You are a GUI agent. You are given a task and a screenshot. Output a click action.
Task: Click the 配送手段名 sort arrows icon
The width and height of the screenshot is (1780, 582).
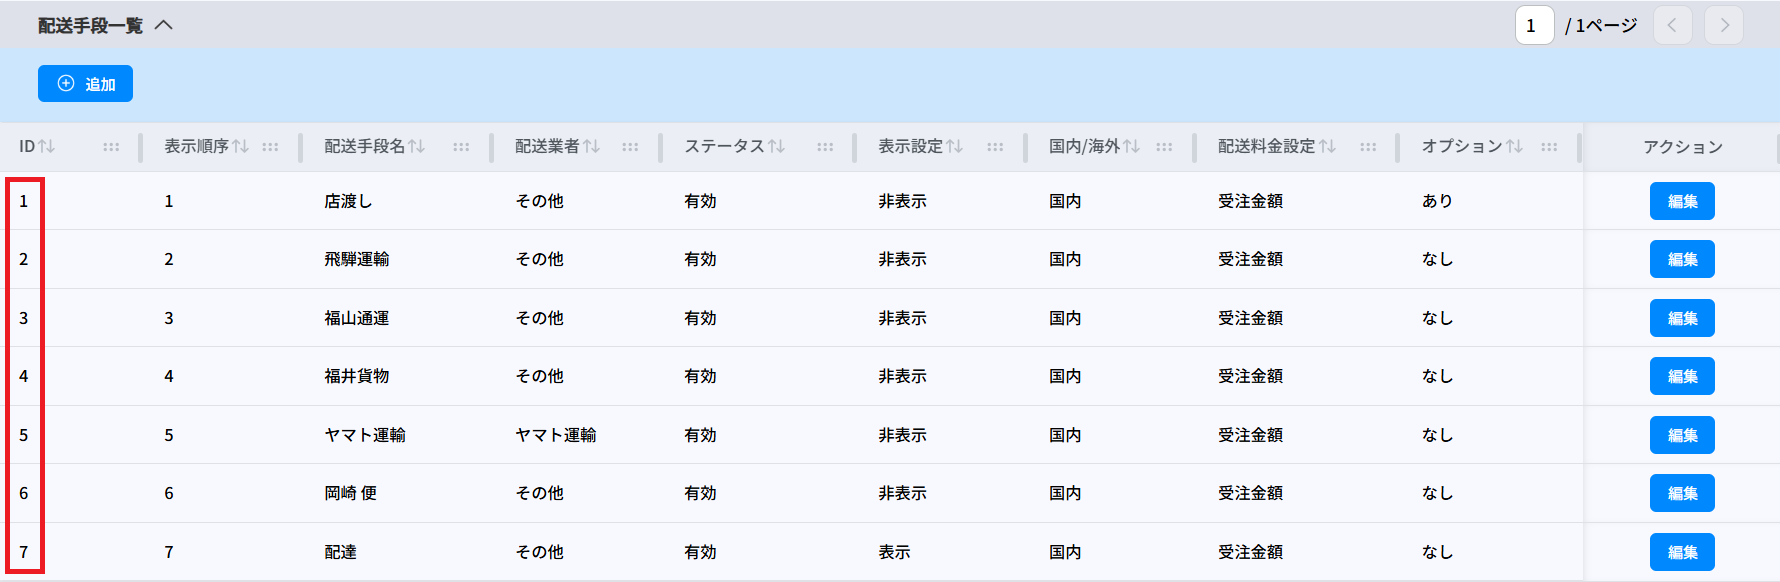pos(416,147)
